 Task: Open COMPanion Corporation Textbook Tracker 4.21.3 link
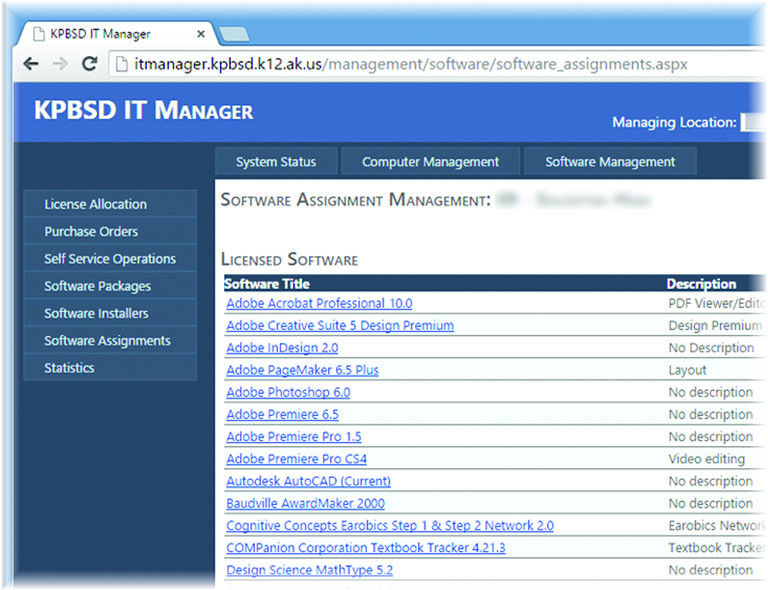click(365, 548)
